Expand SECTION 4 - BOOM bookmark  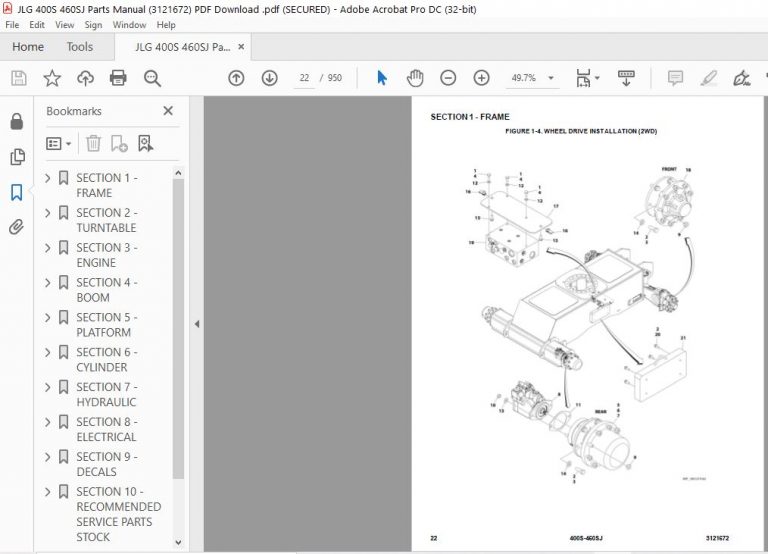(48, 283)
